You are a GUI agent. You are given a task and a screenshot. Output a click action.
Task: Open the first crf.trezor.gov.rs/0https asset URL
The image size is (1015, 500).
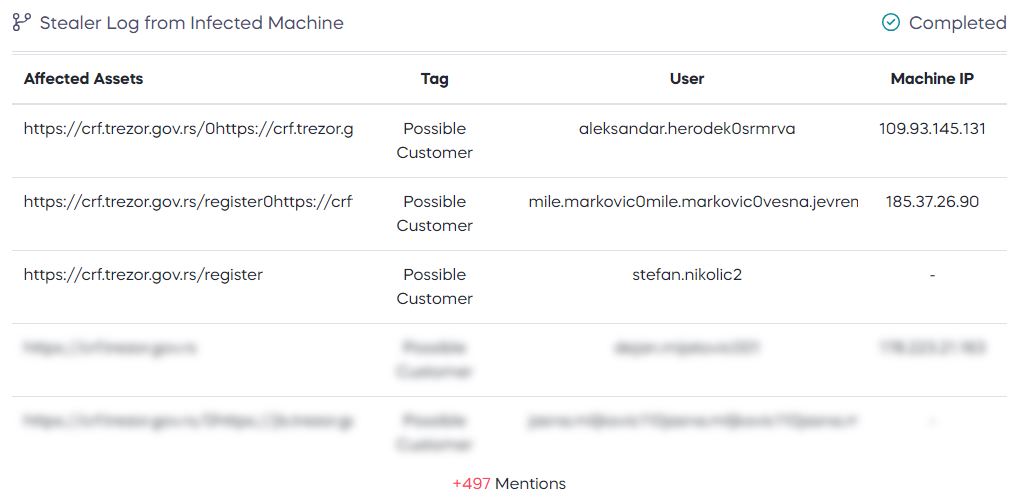[x=188, y=129]
